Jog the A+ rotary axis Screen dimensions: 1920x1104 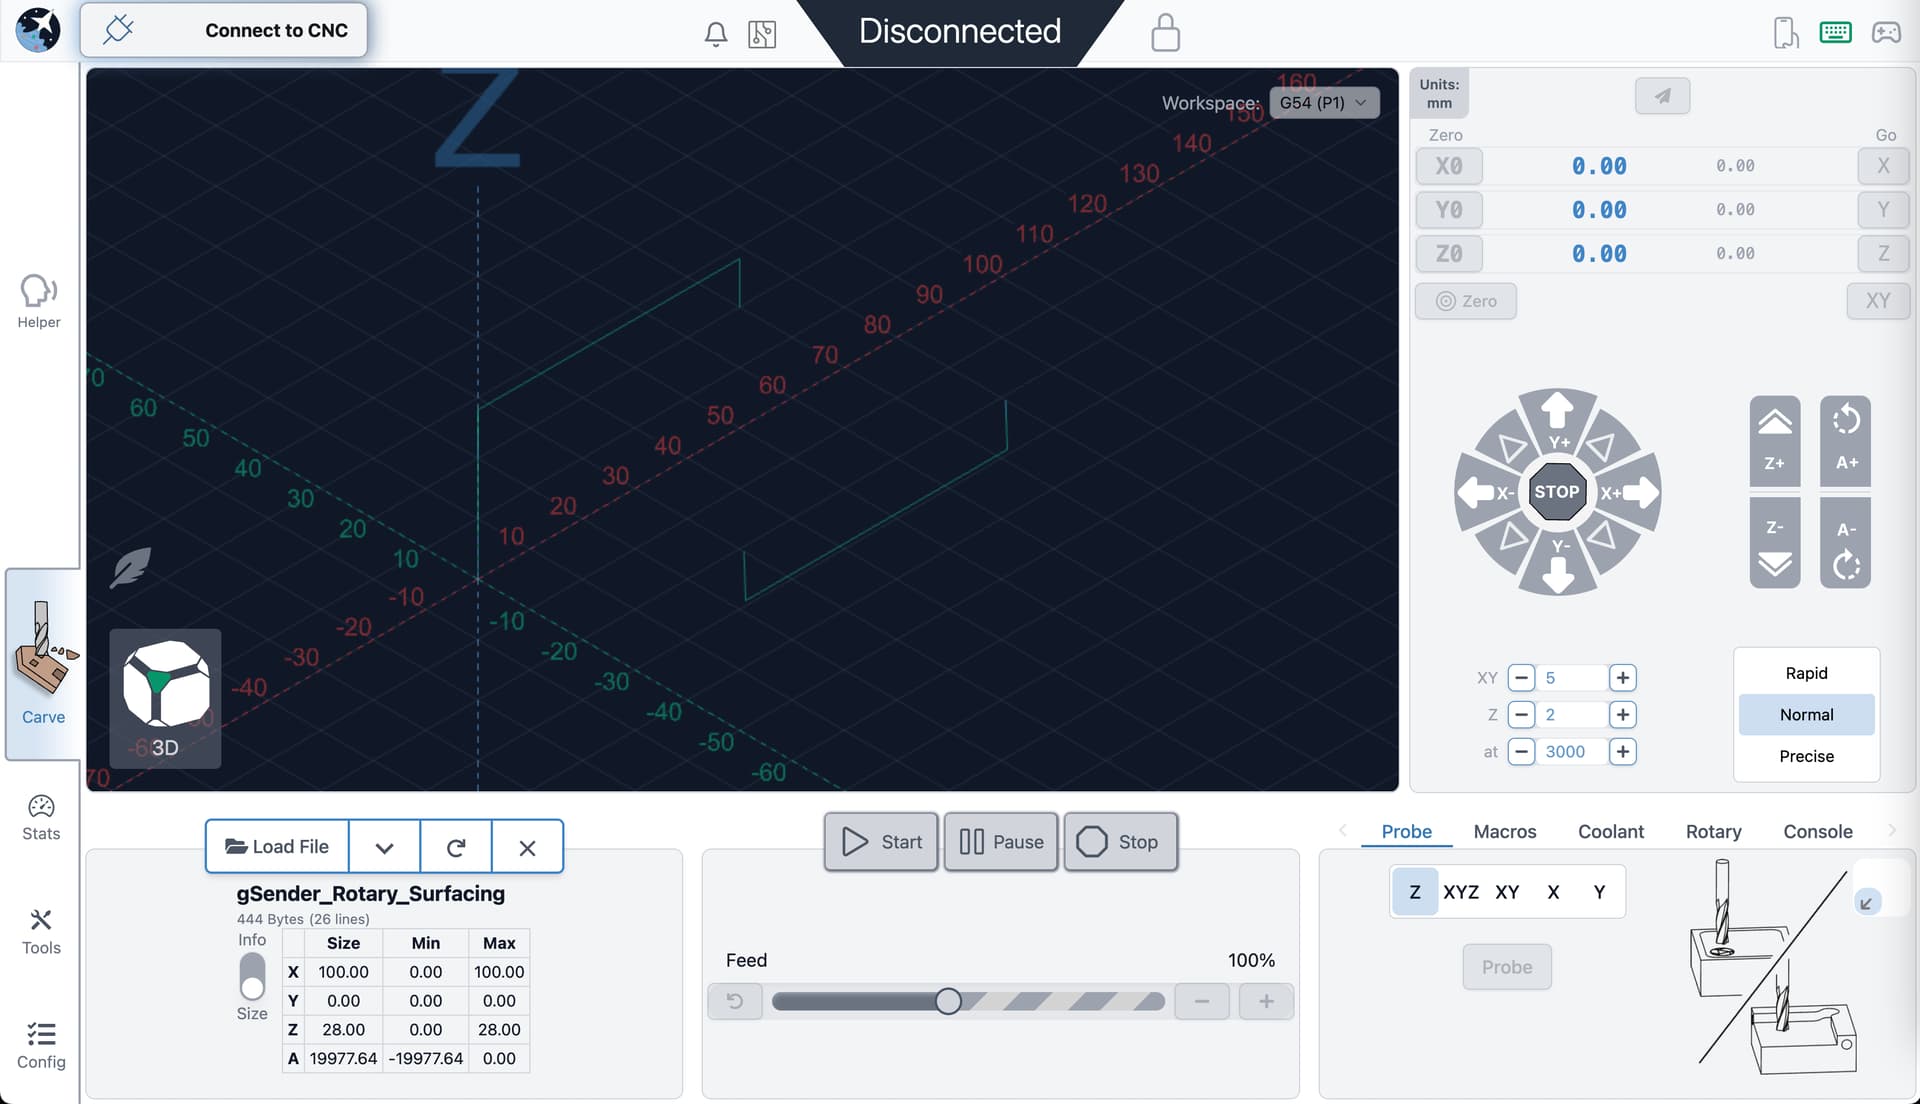coord(1845,440)
